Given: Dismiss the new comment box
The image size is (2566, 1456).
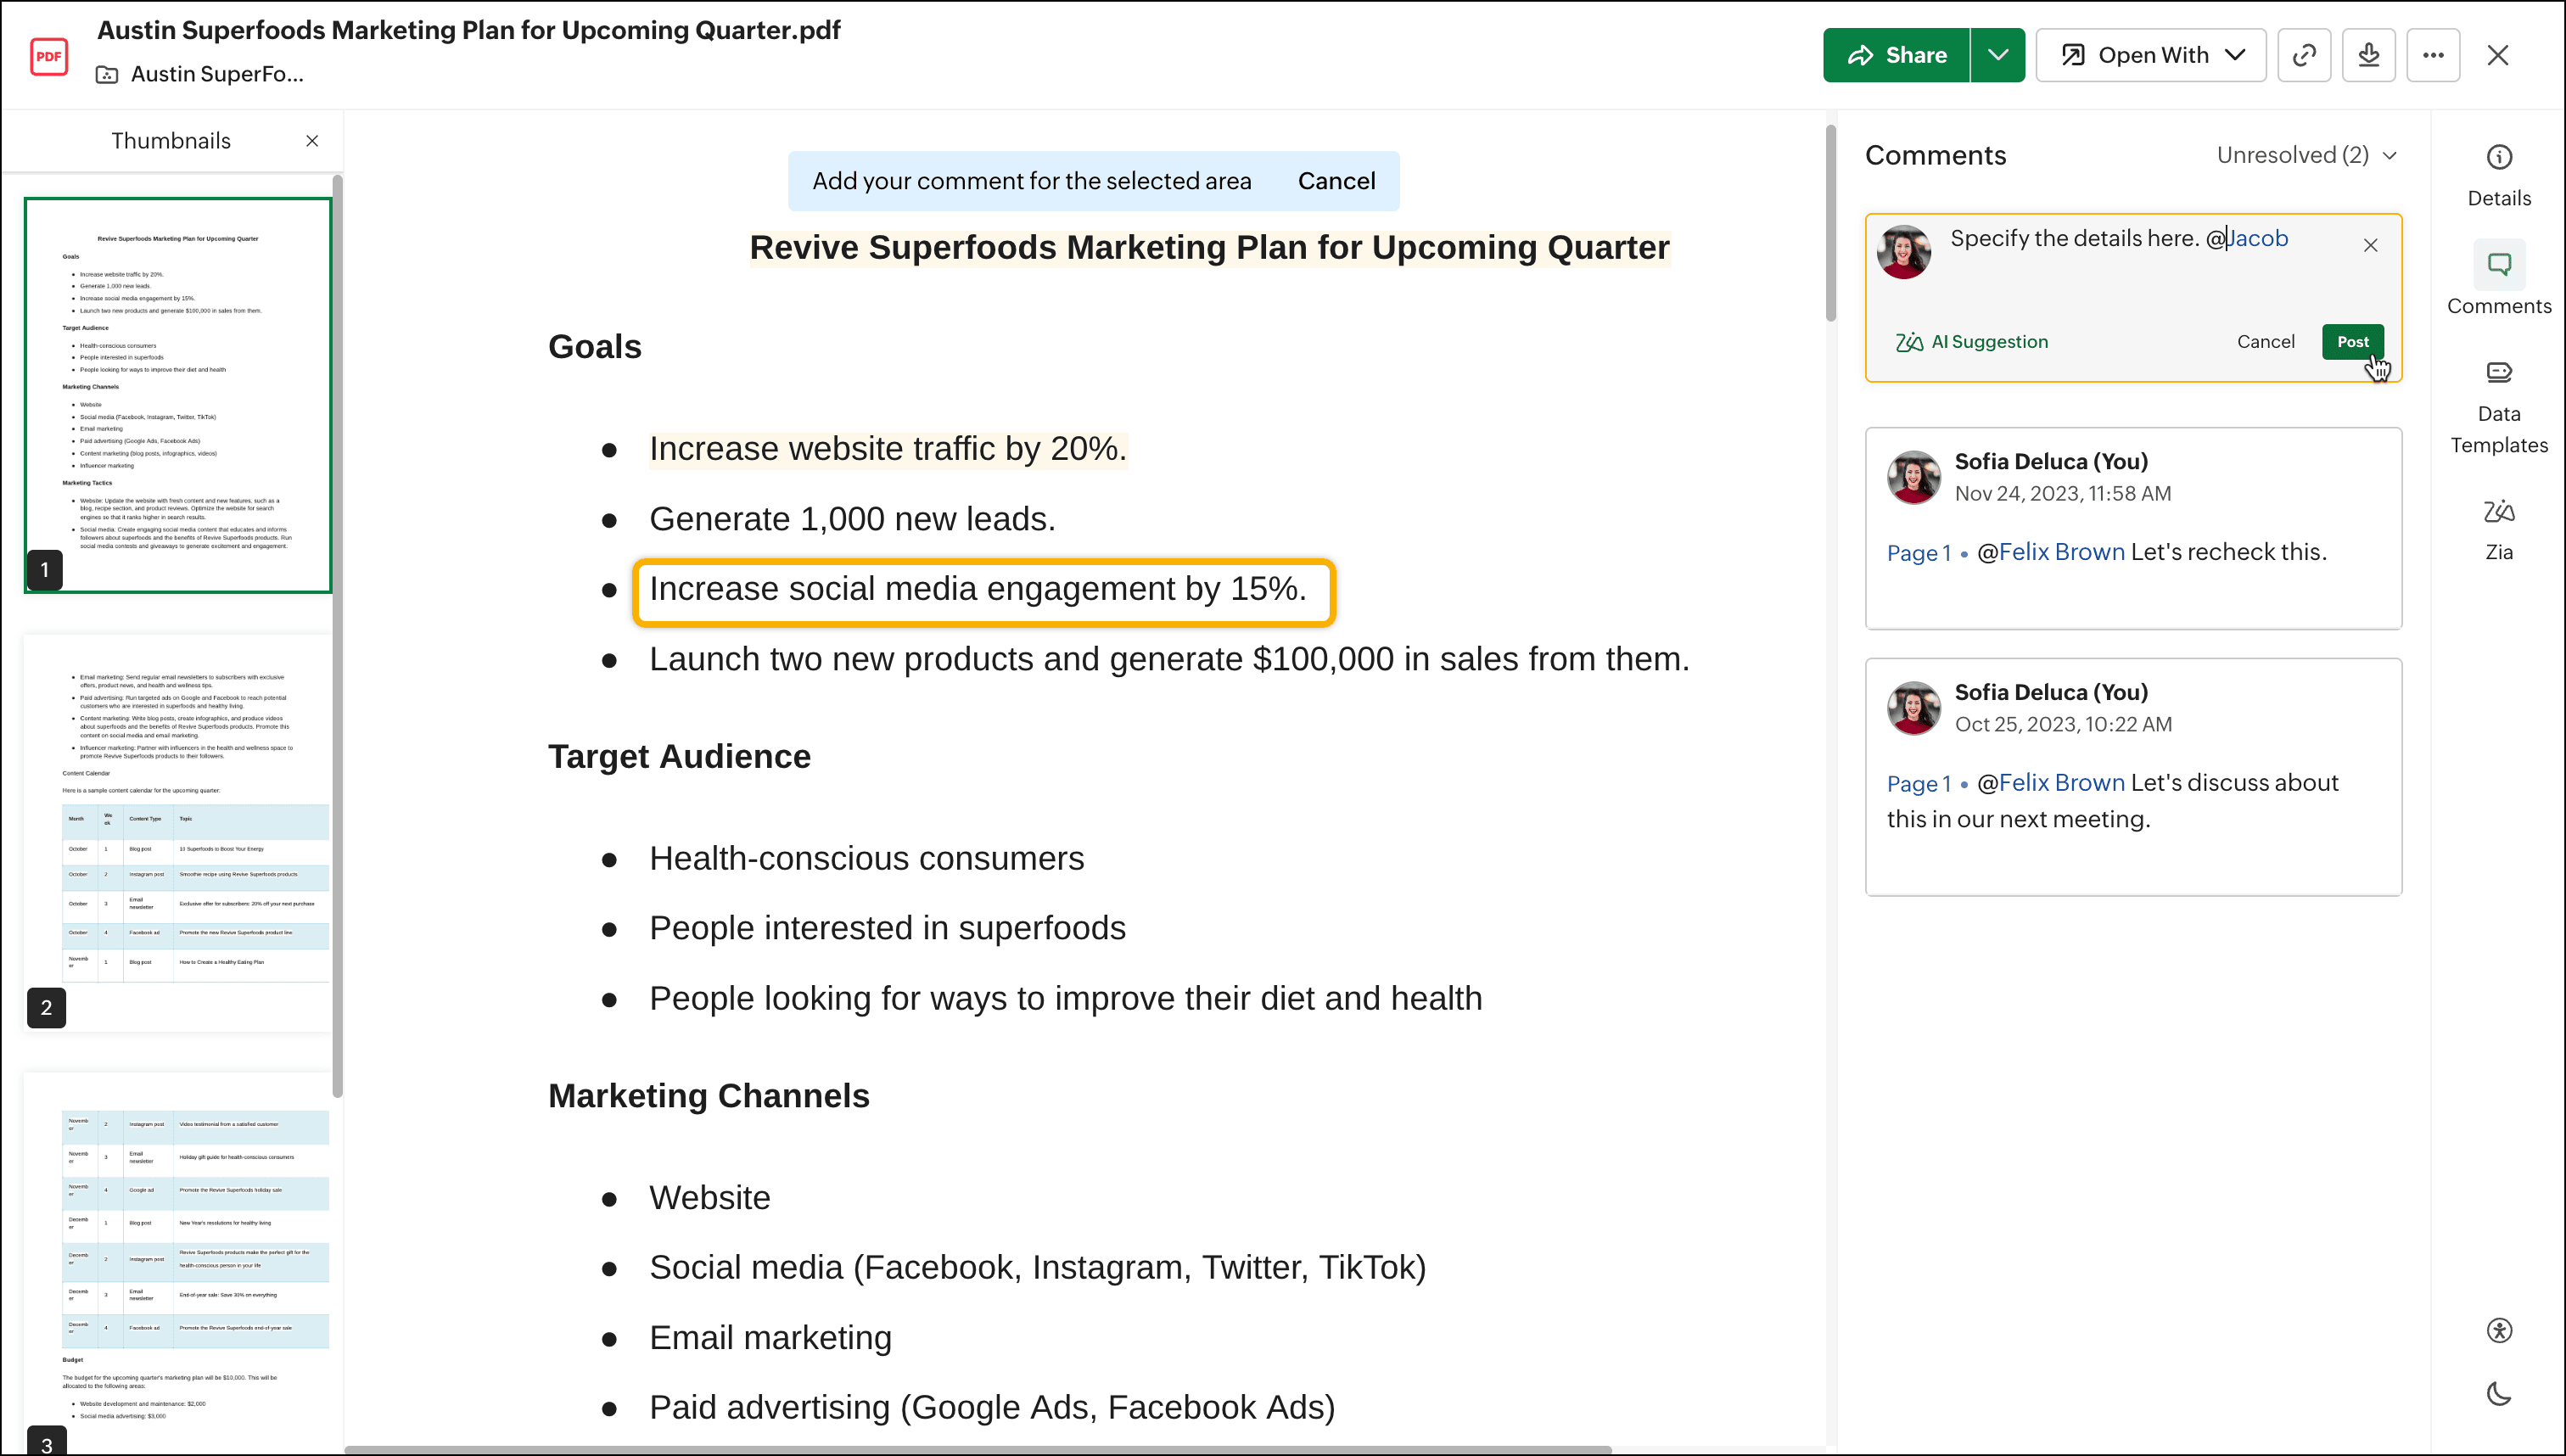Looking at the screenshot, I should [x=2370, y=245].
